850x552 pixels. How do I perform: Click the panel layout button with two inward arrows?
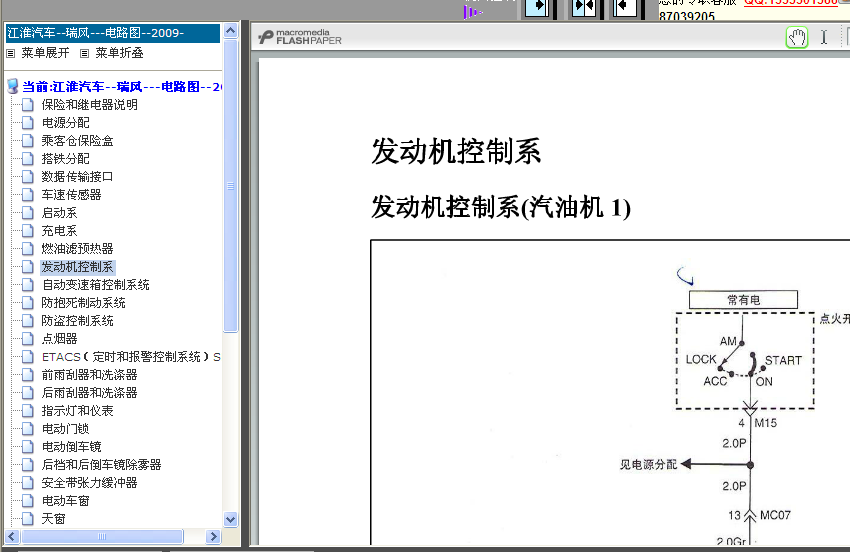pos(584,8)
